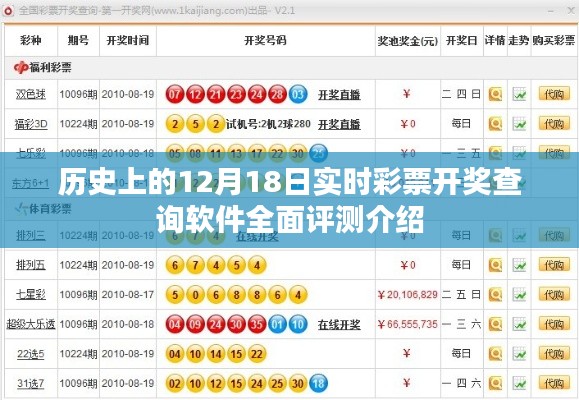Open the 七星彩 lottery link
The image size is (579, 400).
[x=31, y=294]
